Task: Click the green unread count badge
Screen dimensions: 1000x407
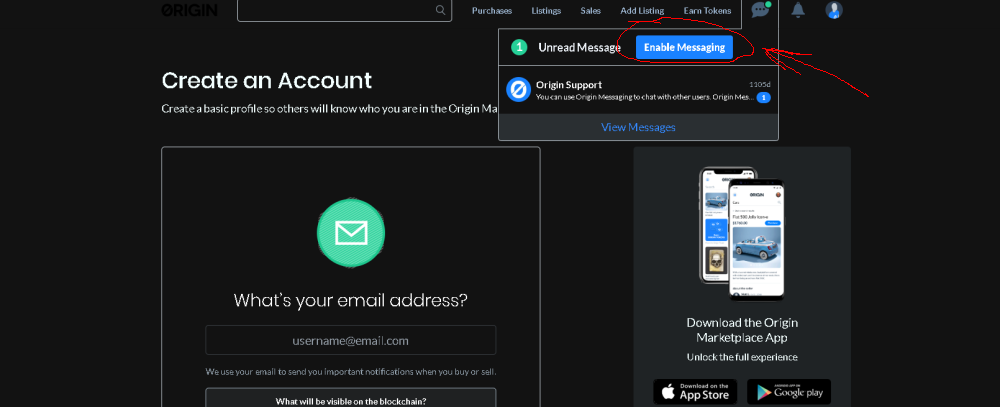Action: [x=519, y=47]
